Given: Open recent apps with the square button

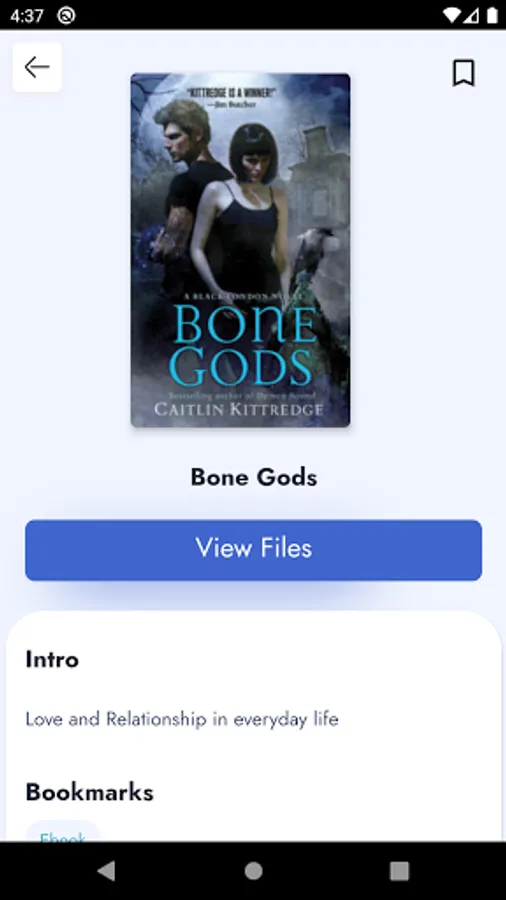Looking at the screenshot, I should (399, 871).
